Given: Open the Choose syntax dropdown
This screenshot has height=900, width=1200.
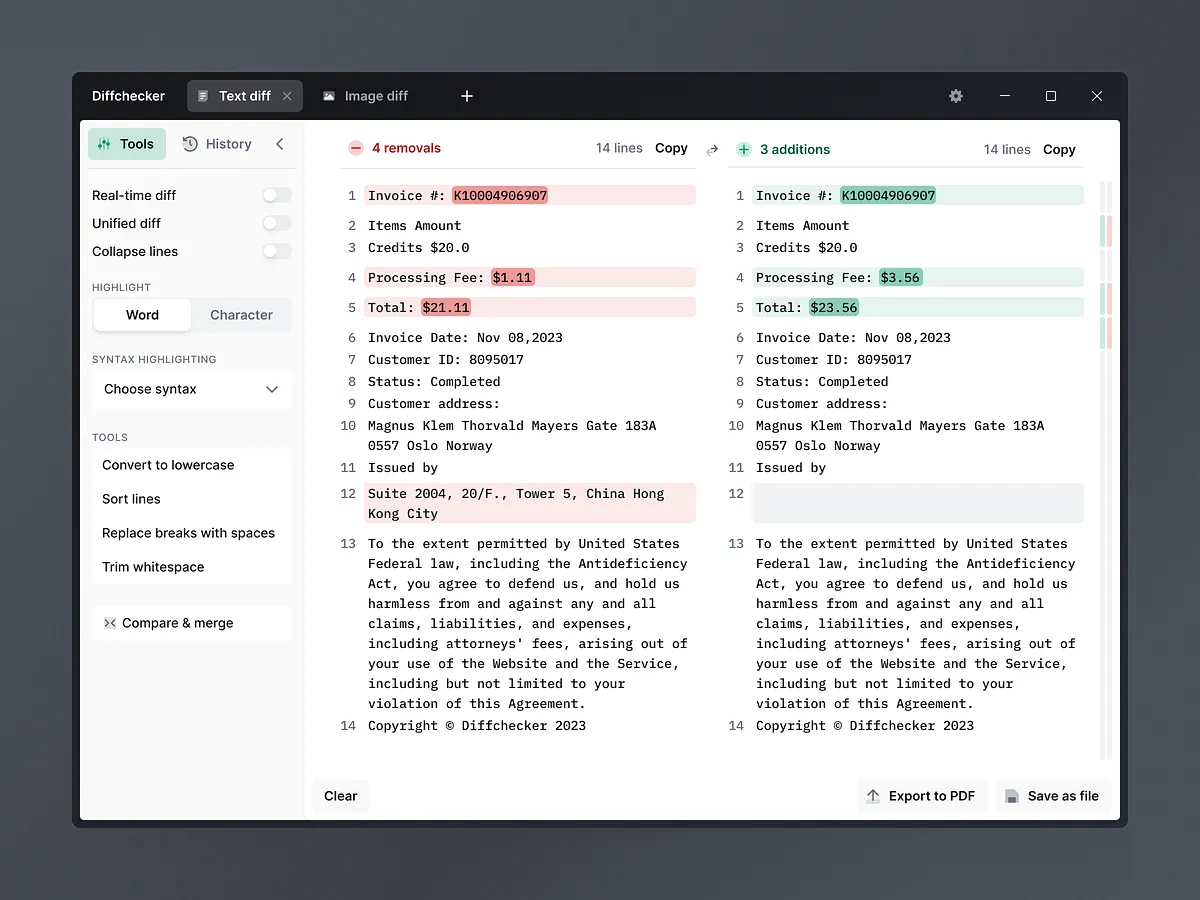Looking at the screenshot, I should tap(191, 389).
